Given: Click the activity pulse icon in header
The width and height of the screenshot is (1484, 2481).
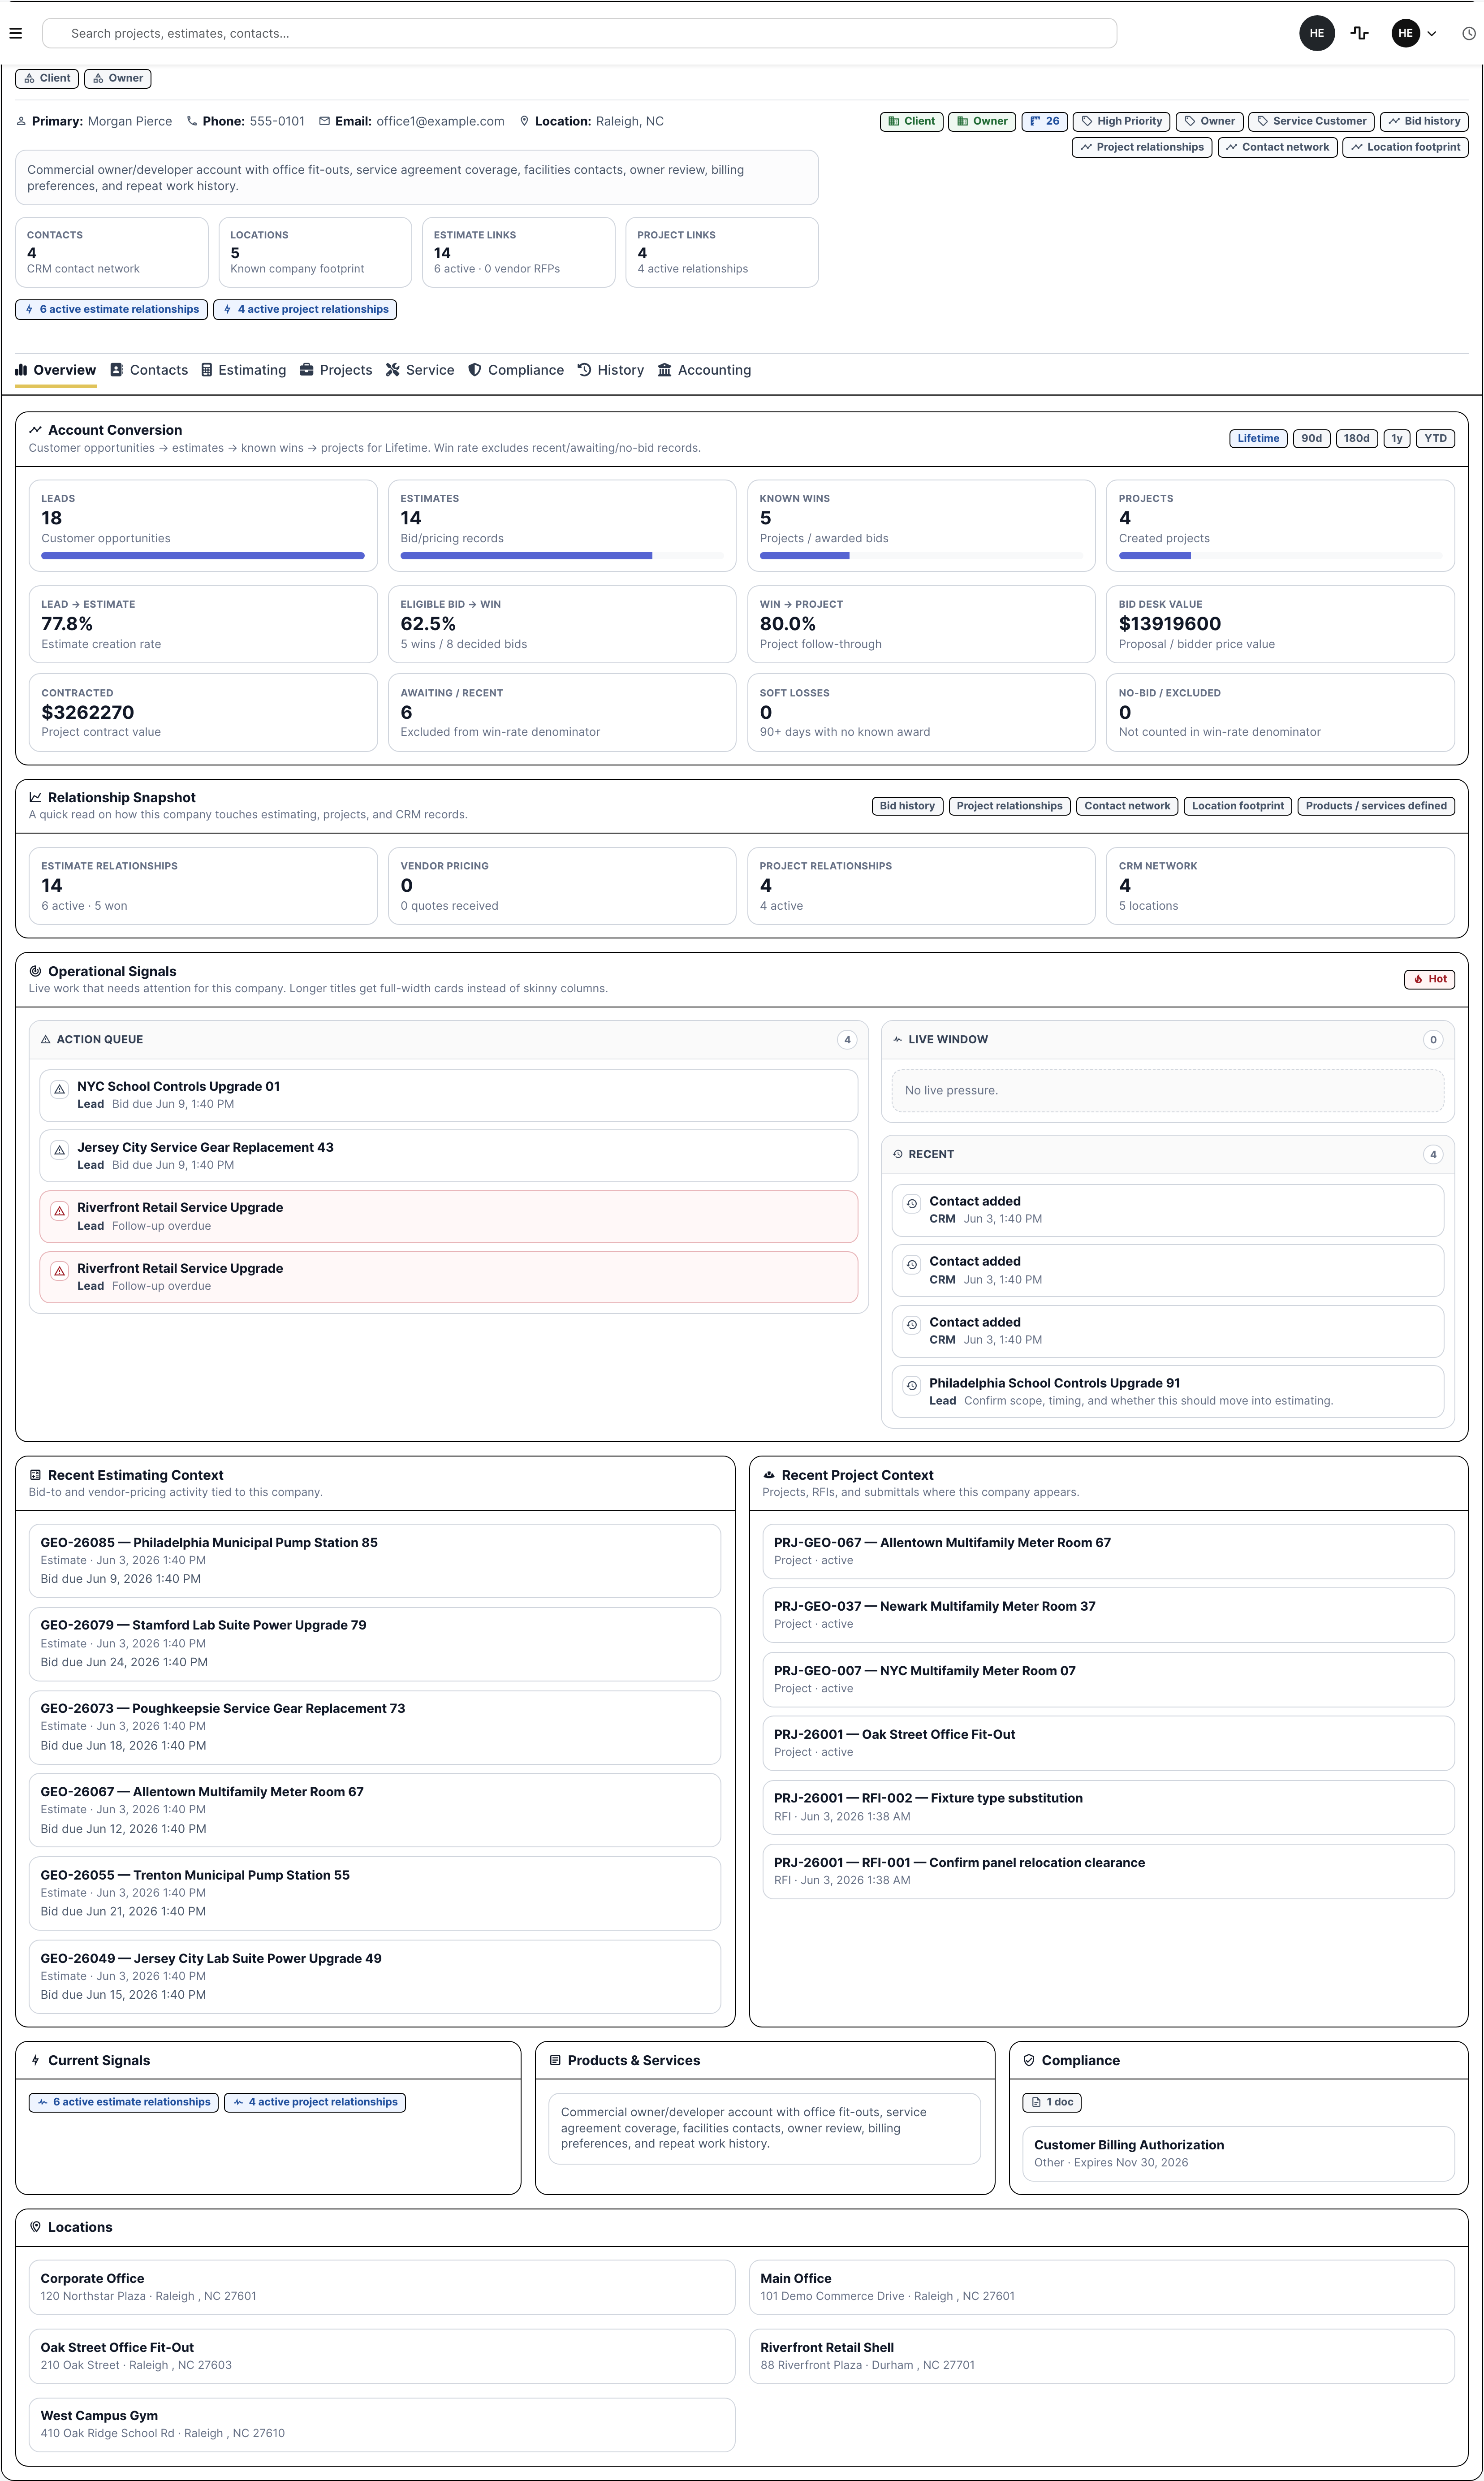Looking at the screenshot, I should (1359, 33).
